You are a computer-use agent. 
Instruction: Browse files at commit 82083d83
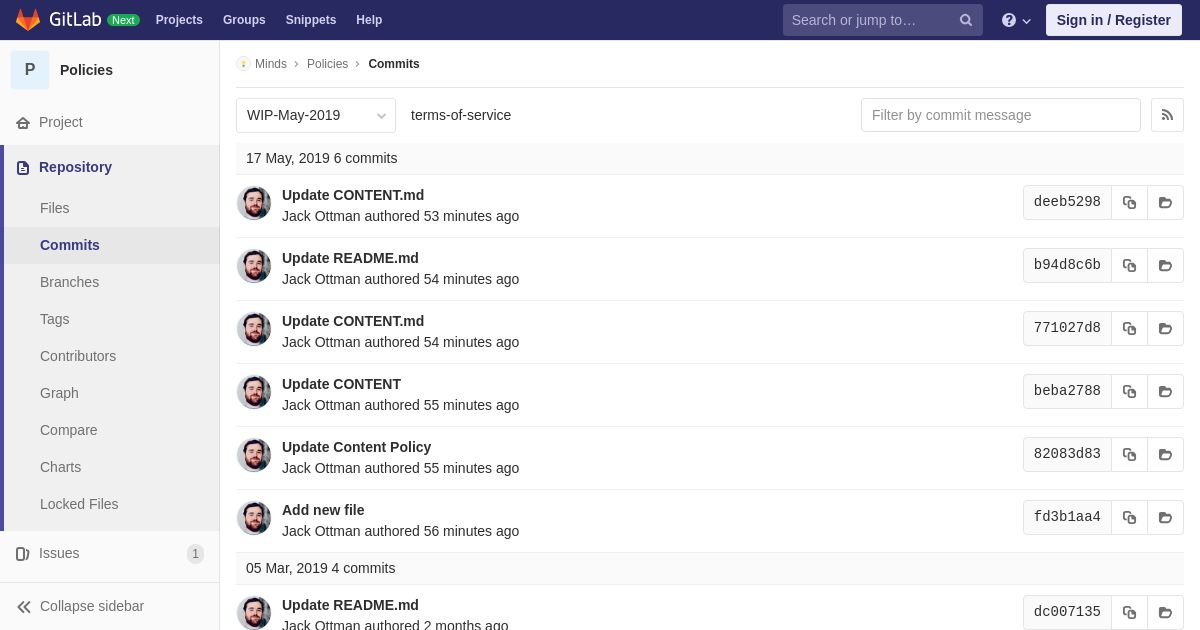coord(1165,454)
